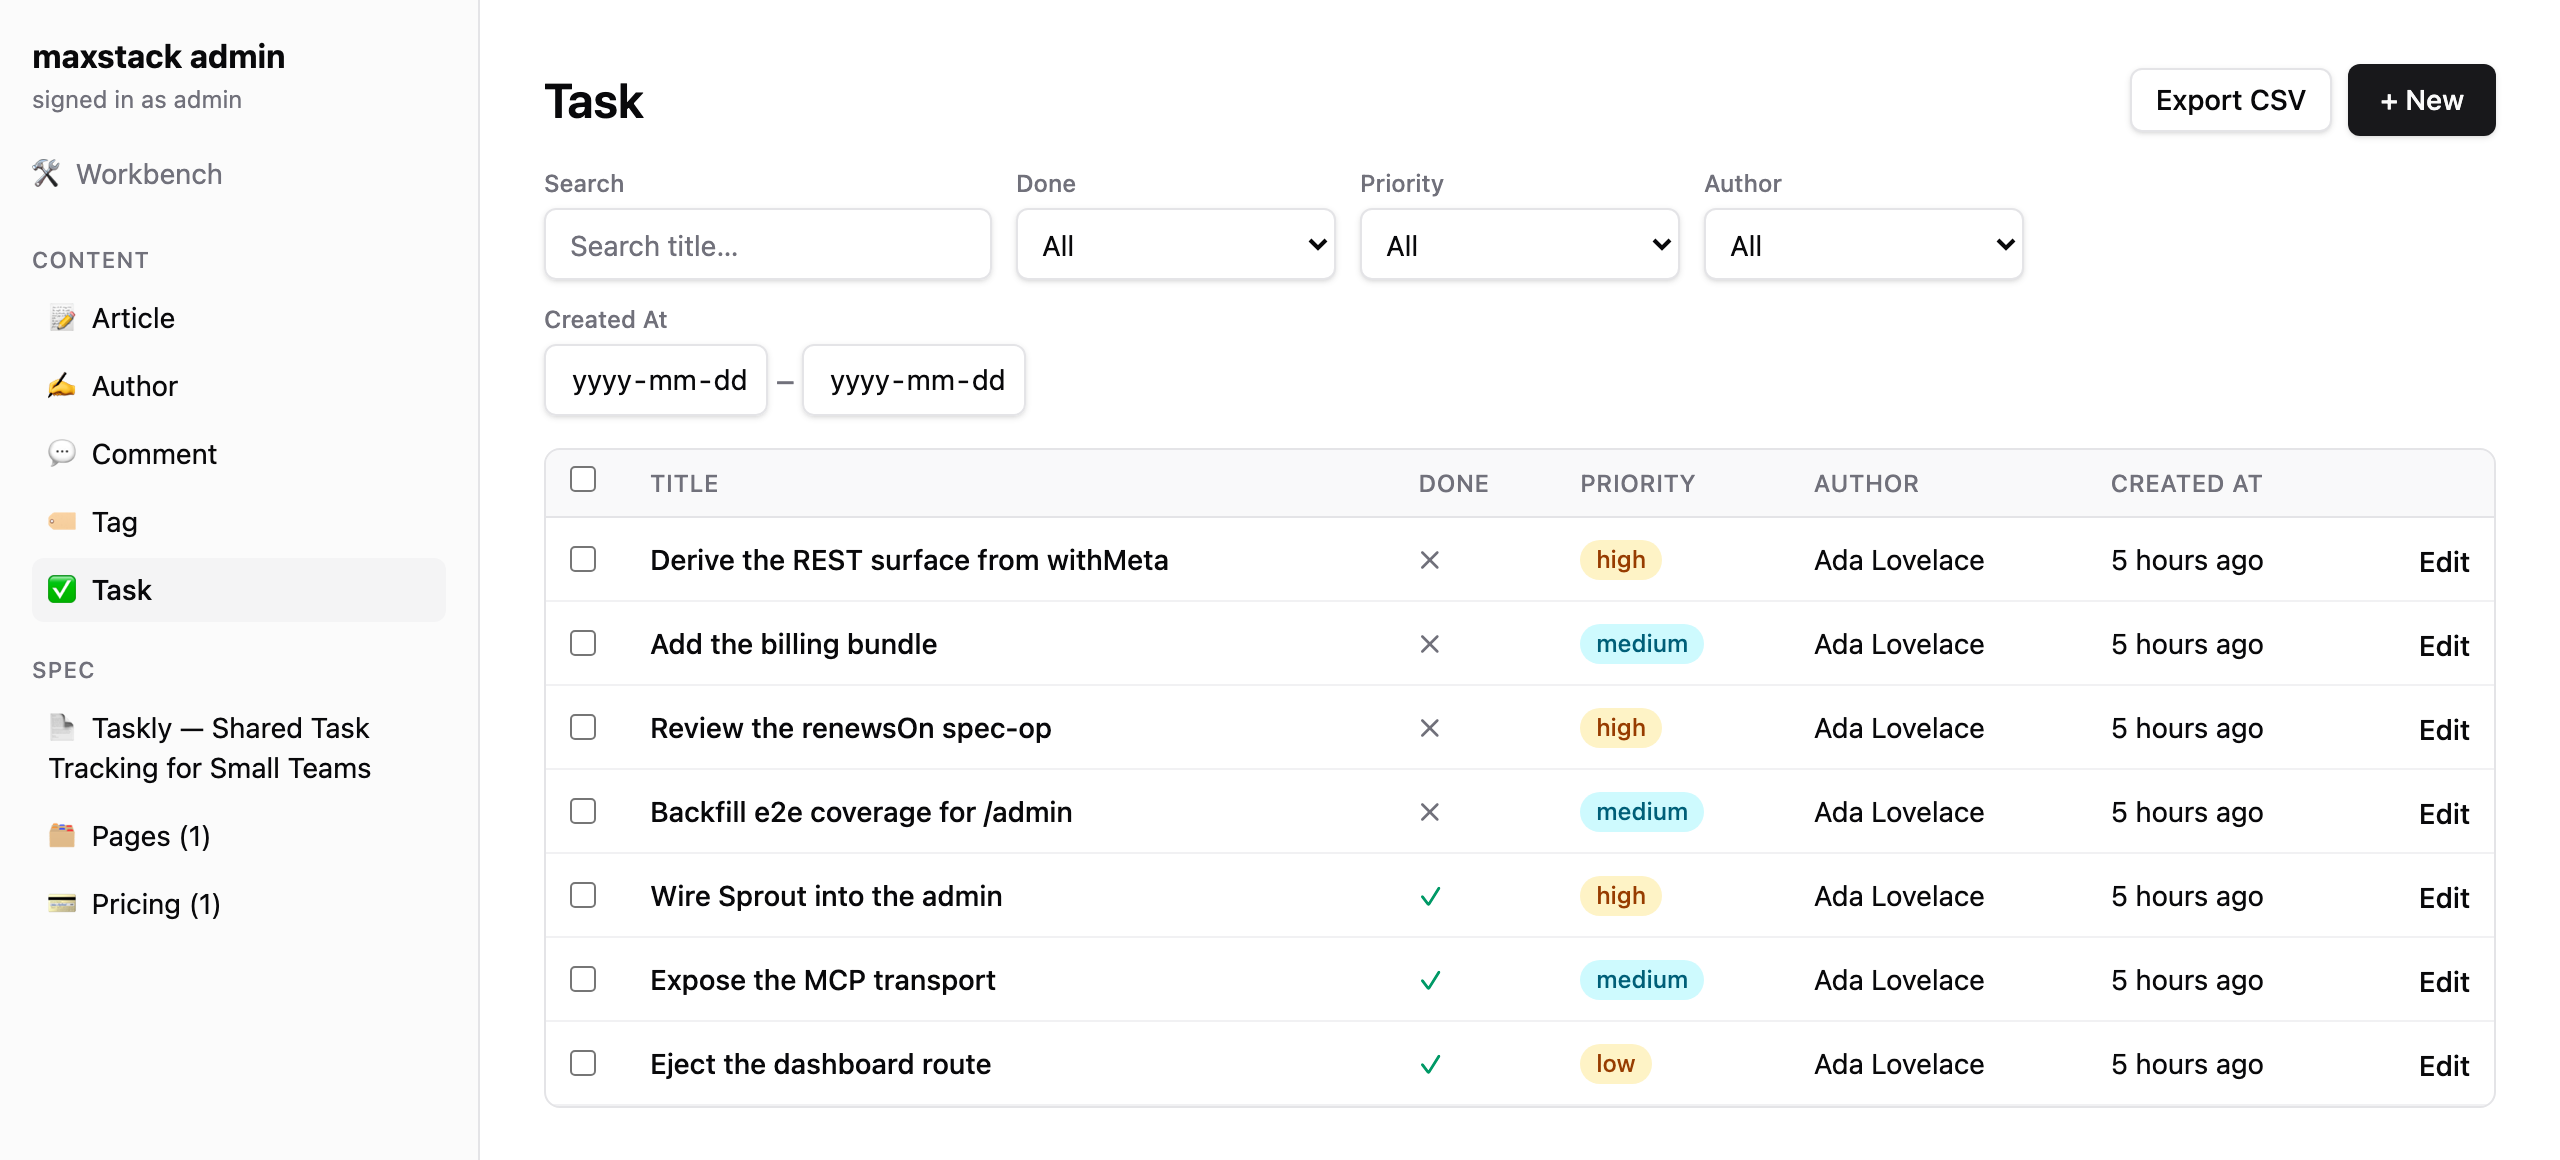Screen dimensions: 2560x1160
Task: Open Pricing (1) in sidebar
Action: click(x=239, y=904)
